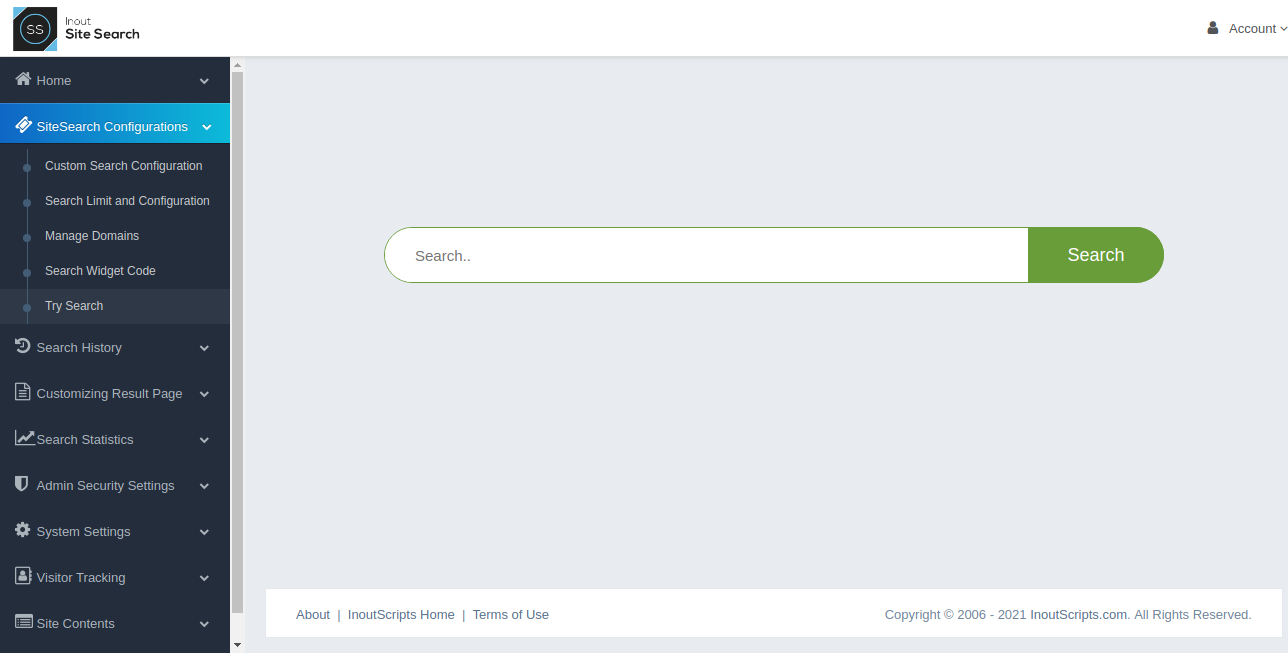Viewport: 1288px width, 653px height.
Task: Open the Home sidebar menu
Action: (x=115, y=80)
